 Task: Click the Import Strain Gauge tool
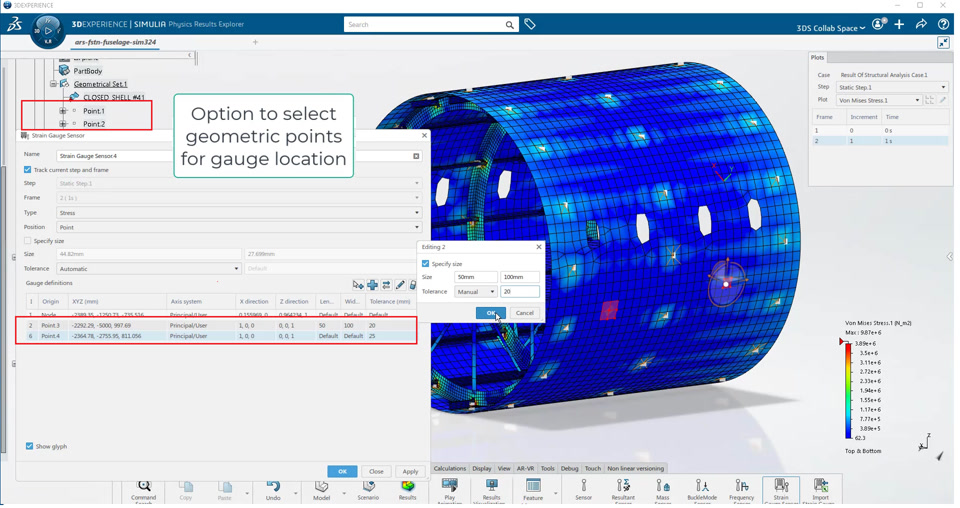coord(820,490)
